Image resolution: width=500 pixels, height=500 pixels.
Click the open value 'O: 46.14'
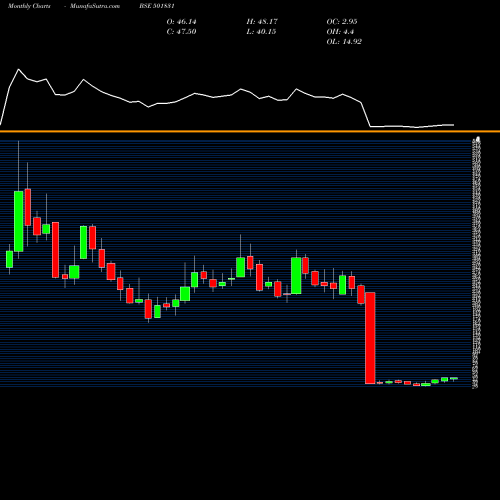point(181,22)
